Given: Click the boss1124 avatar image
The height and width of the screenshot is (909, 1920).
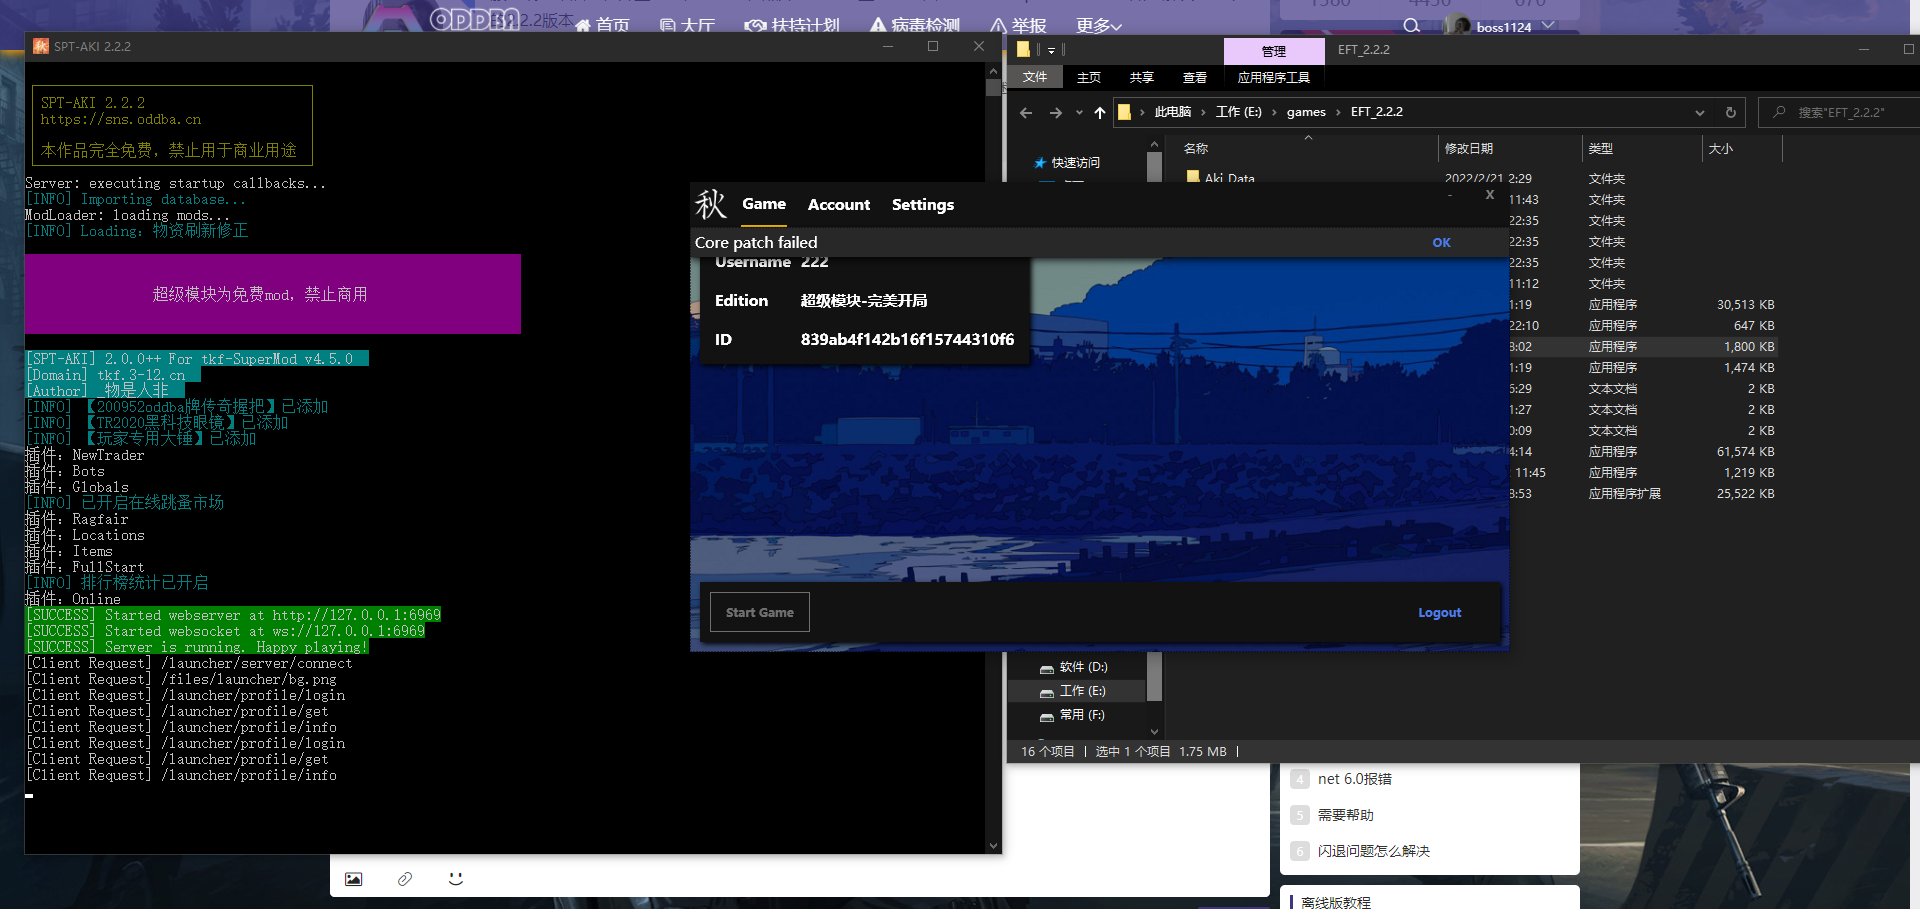Looking at the screenshot, I should 1458,26.
